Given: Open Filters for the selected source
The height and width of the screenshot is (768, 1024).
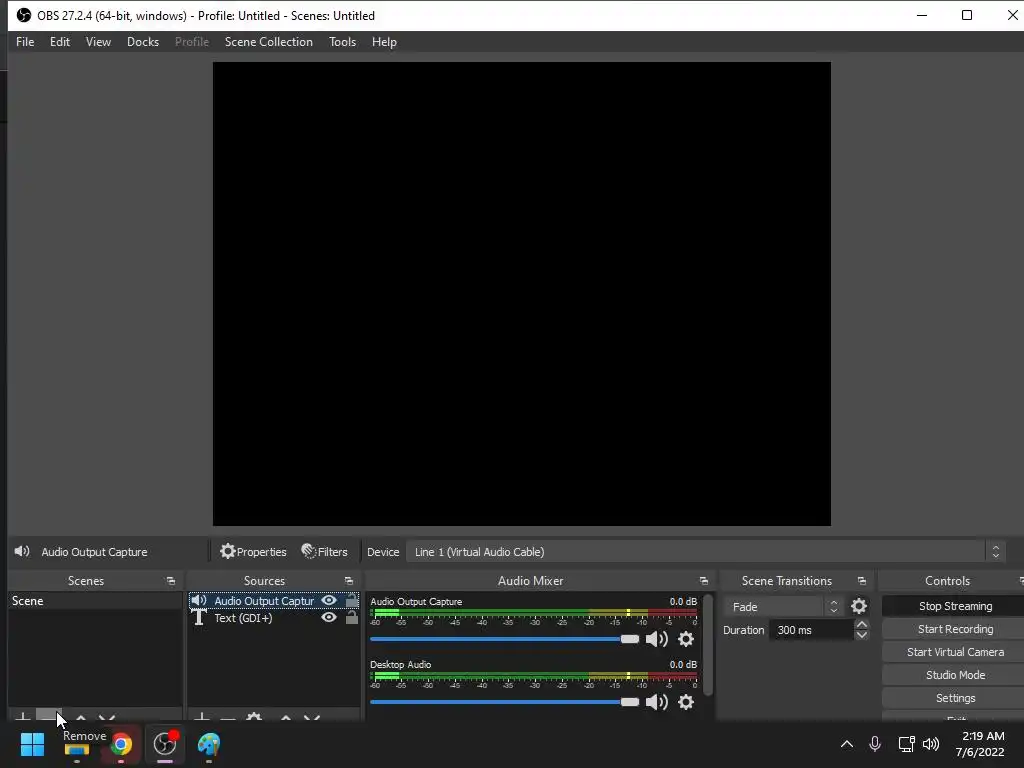Looking at the screenshot, I should [x=325, y=552].
